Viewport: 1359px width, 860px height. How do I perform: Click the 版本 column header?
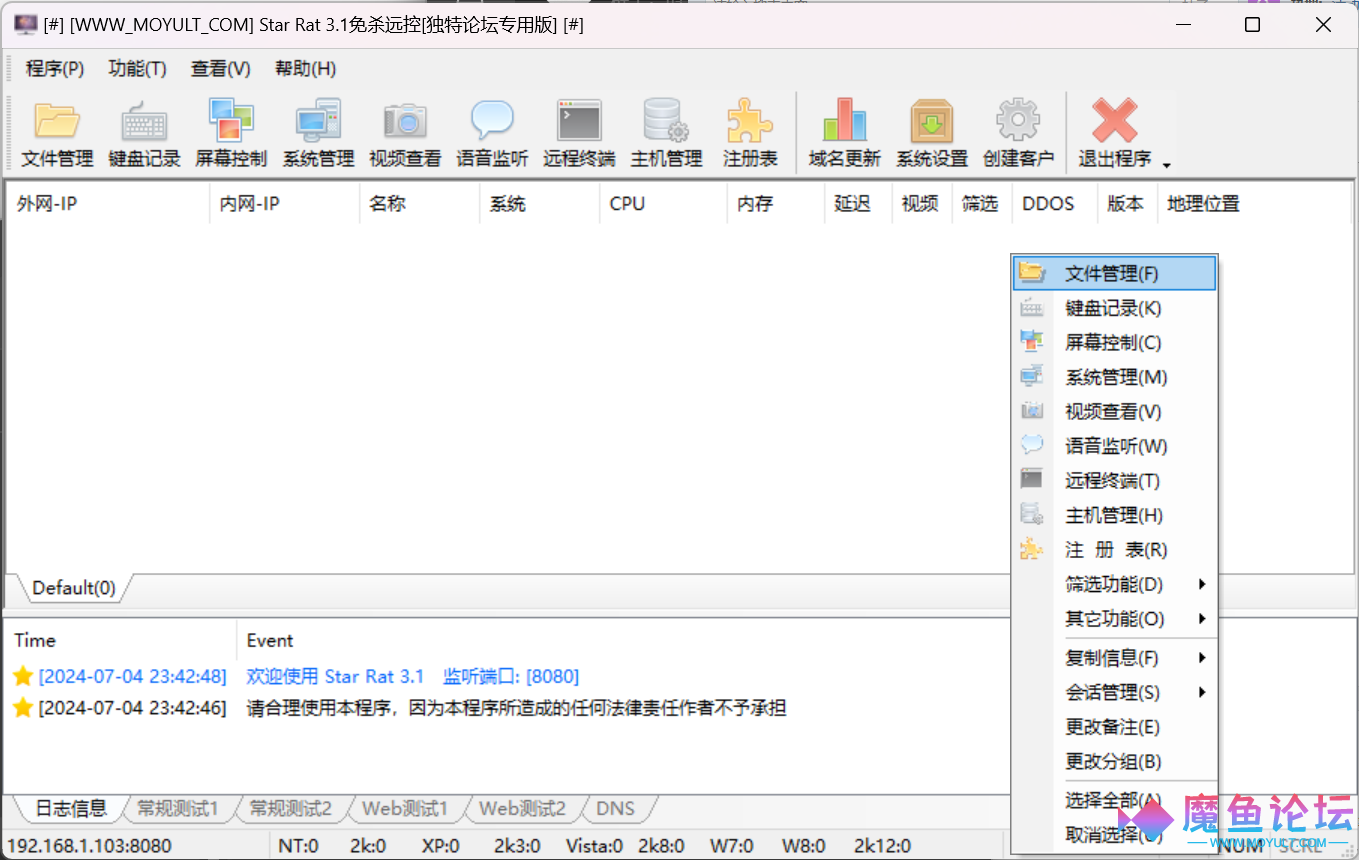(x=1127, y=203)
